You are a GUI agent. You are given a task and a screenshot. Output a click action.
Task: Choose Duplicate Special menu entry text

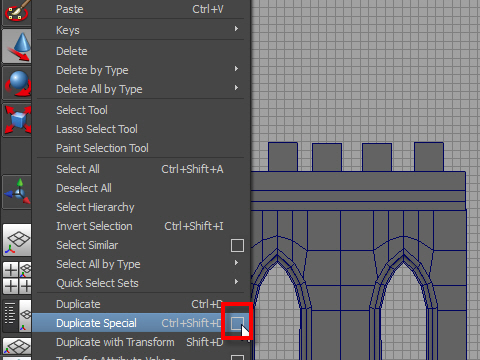click(x=96, y=323)
